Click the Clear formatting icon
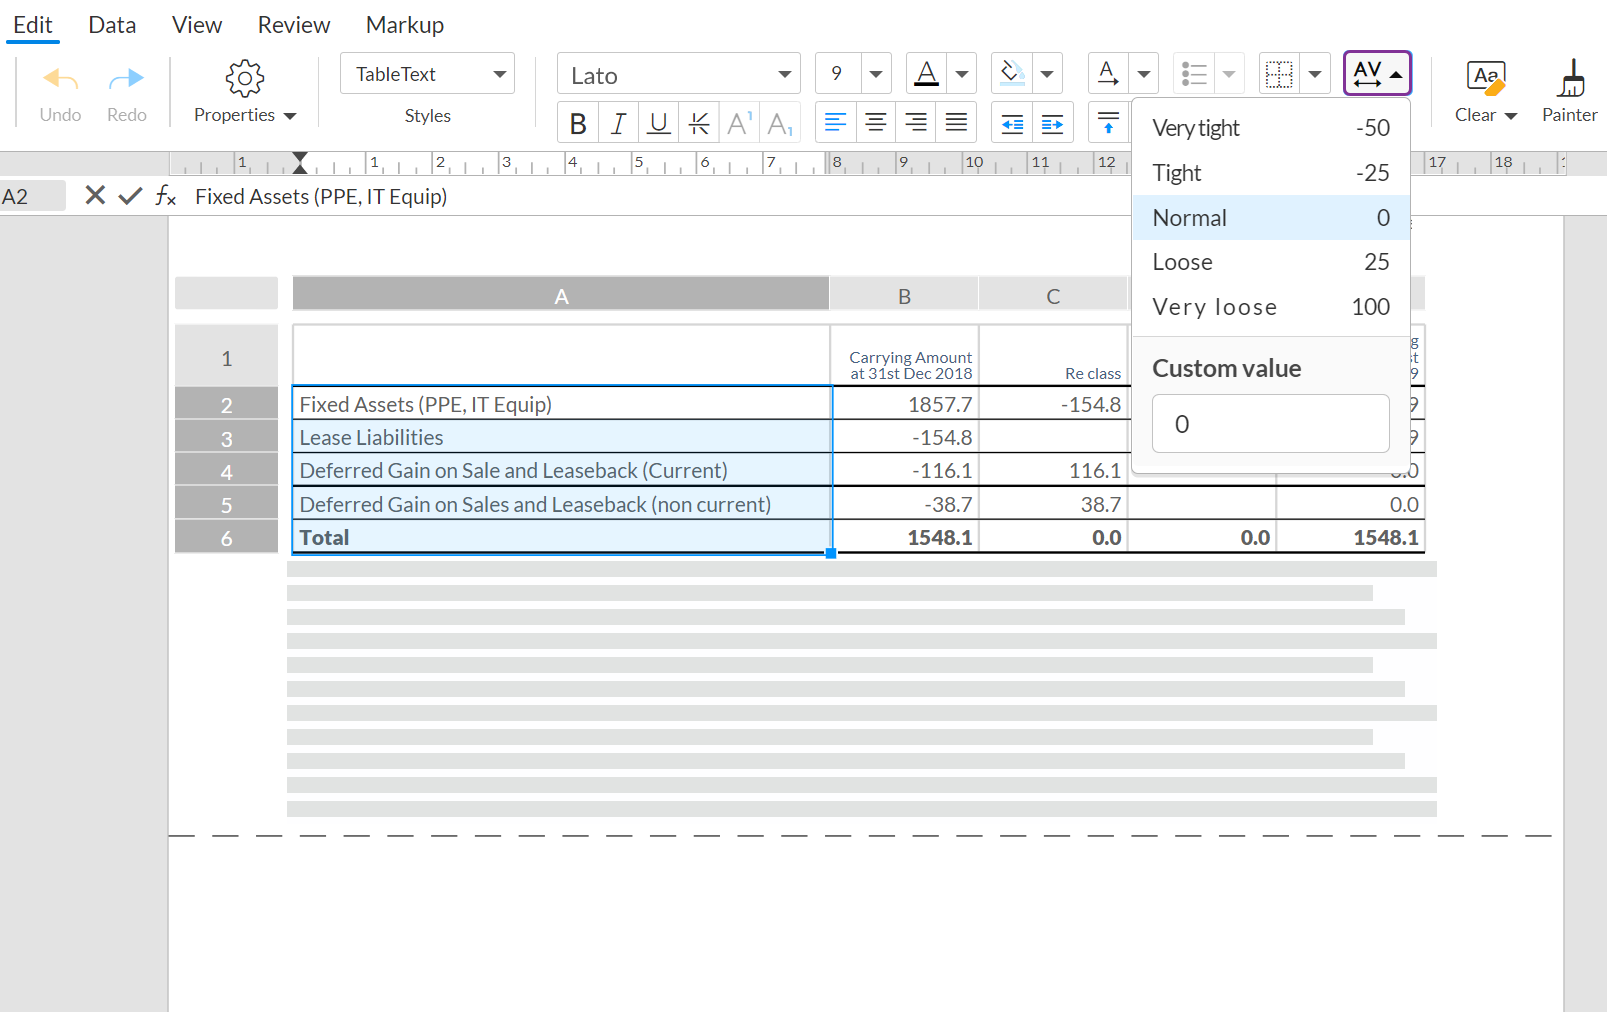Image resolution: width=1607 pixels, height=1012 pixels. 1486,78
